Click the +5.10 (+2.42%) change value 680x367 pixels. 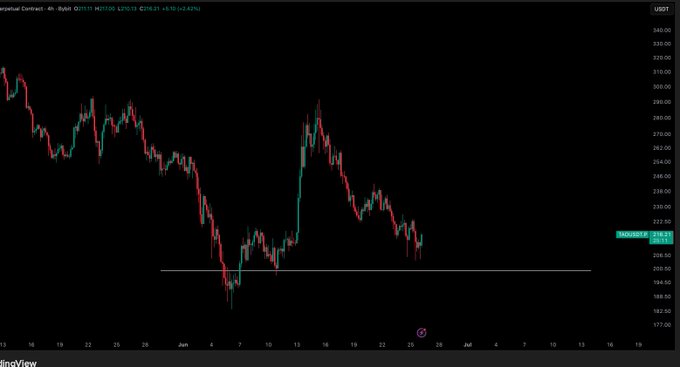coord(181,9)
